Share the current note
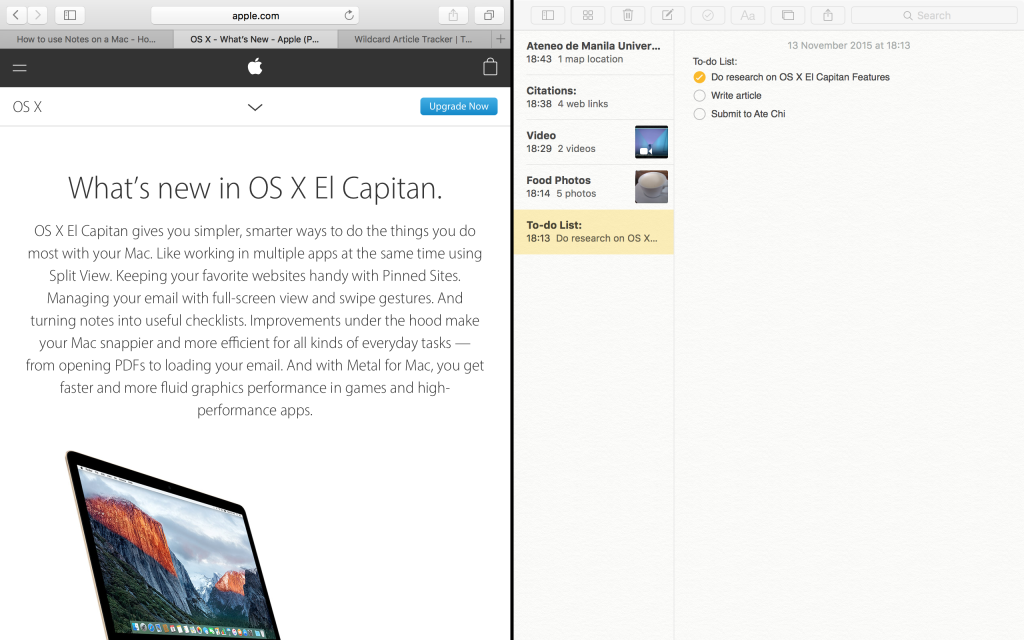The height and width of the screenshot is (640, 1024). (828, 15)
